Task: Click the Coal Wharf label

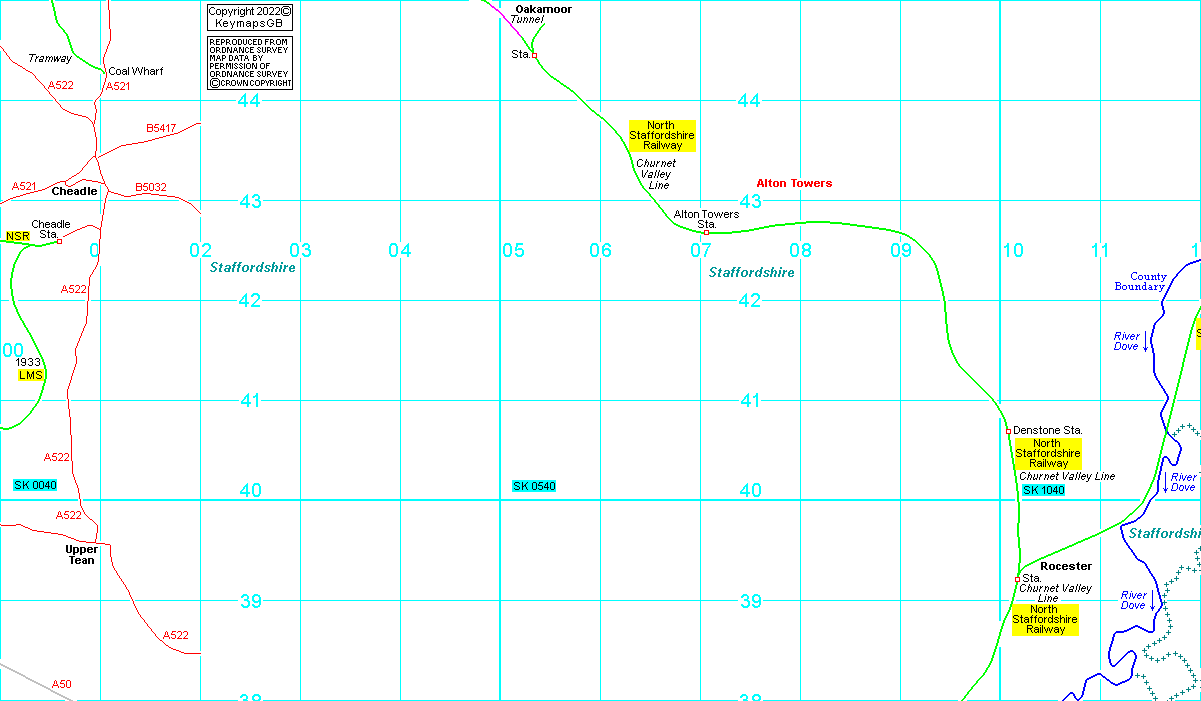Action: click(x=136, y=72)
